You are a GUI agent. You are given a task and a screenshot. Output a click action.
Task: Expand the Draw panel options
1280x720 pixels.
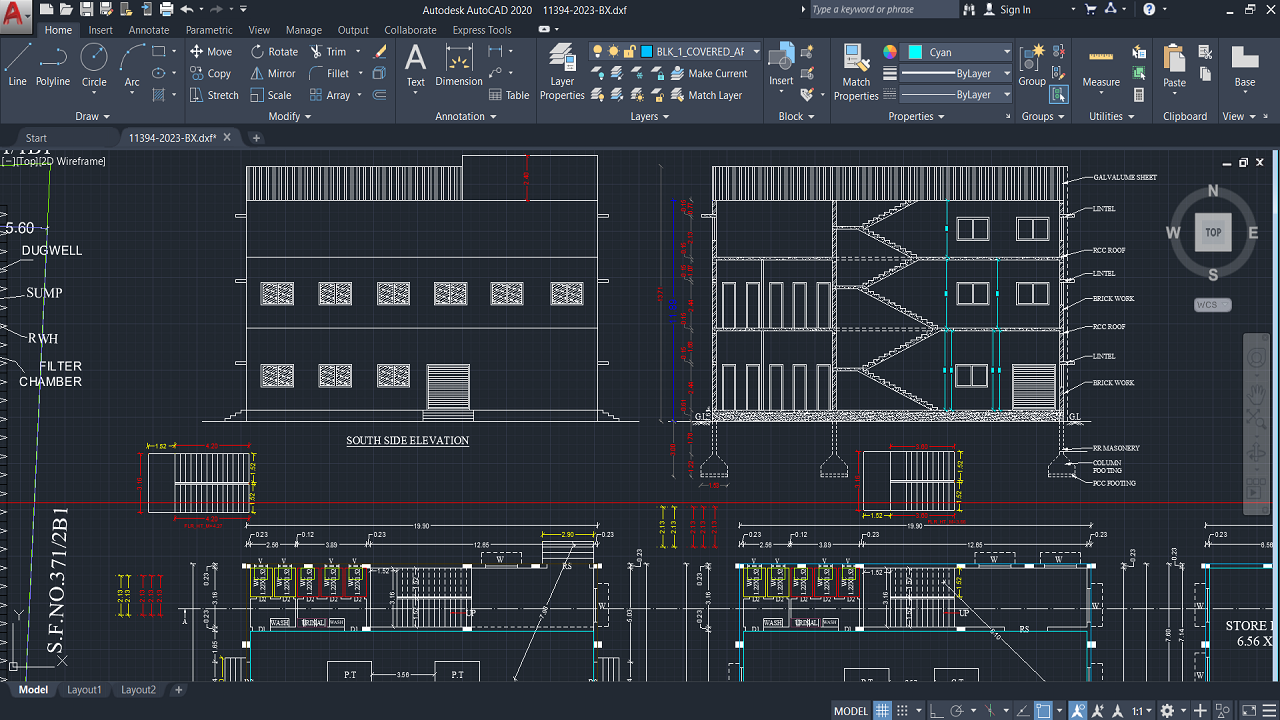tap(93, 116)
